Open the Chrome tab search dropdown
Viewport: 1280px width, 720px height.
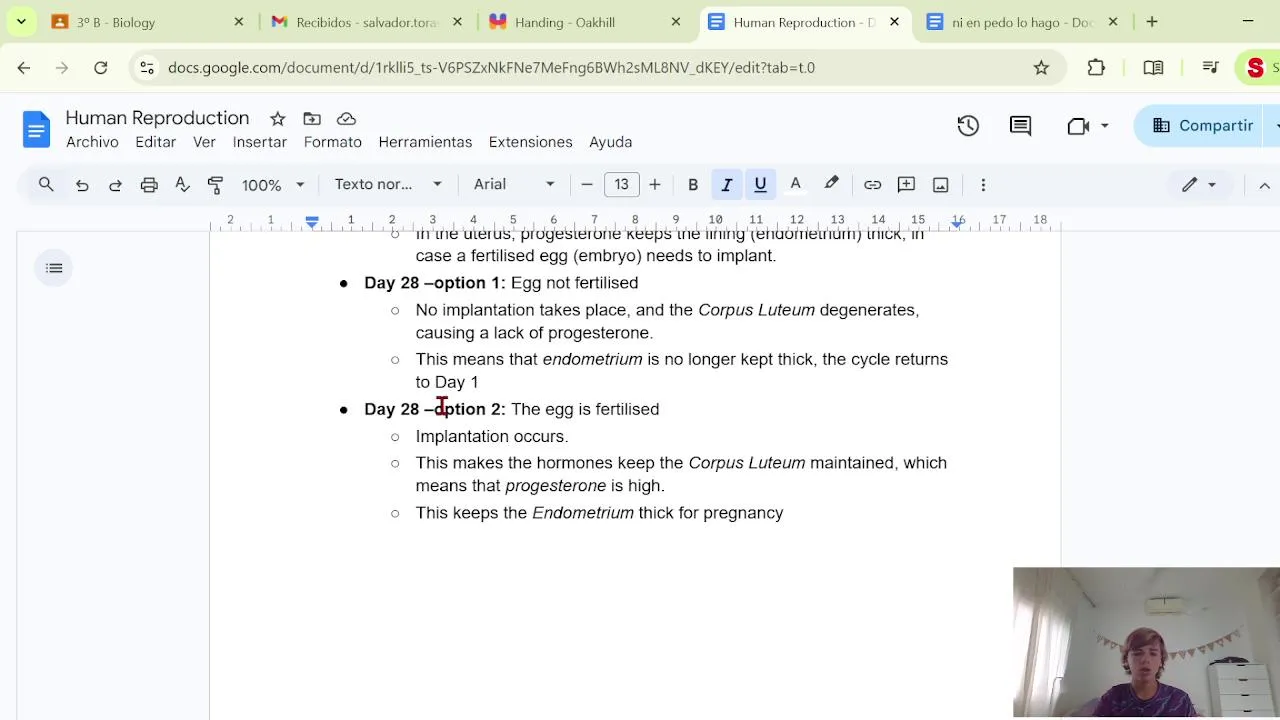(x=21, y=21)
